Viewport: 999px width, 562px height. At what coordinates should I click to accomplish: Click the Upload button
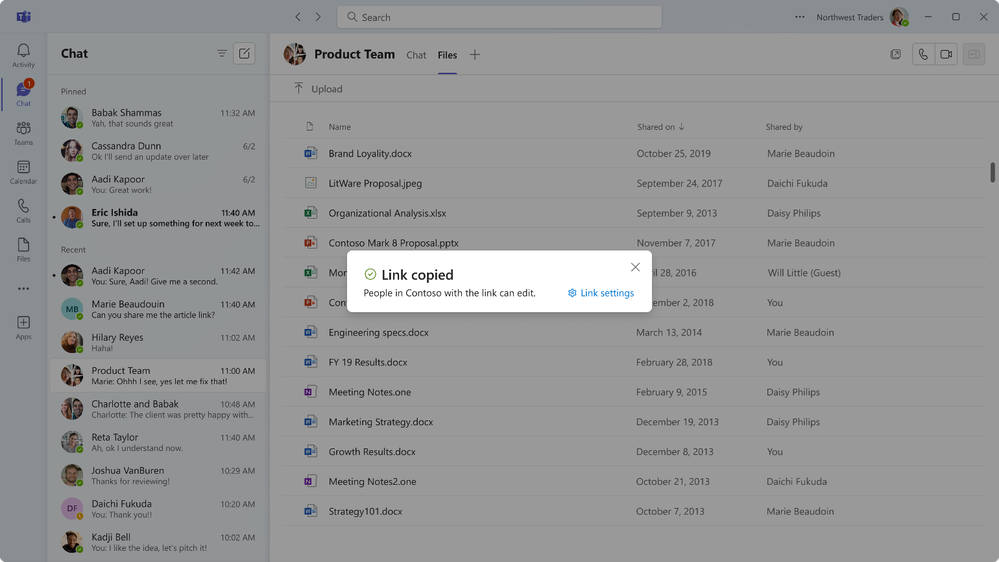(318, 89)
